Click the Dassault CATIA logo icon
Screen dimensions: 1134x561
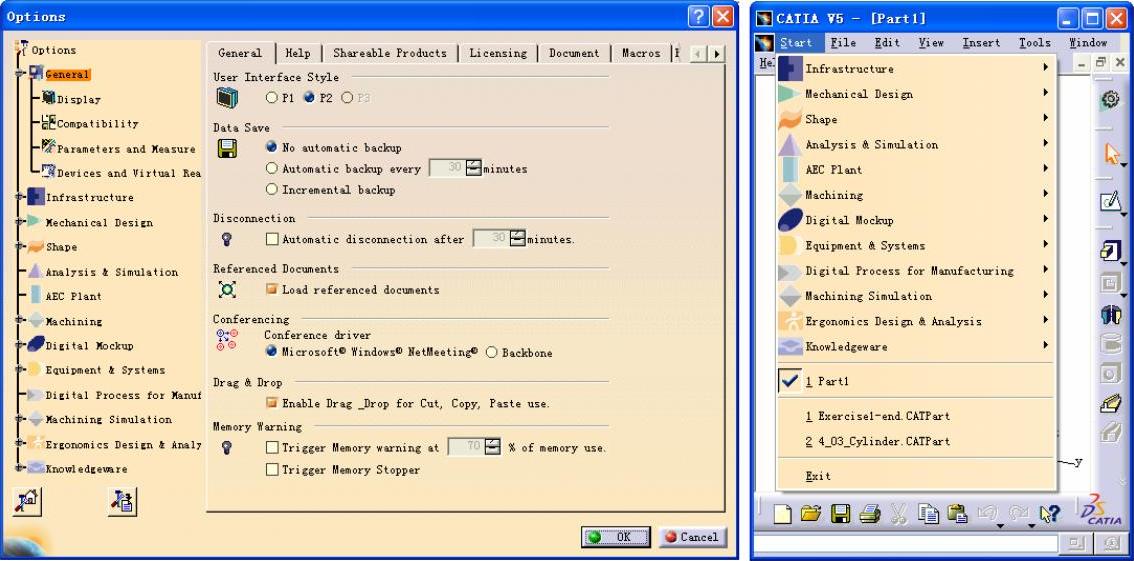click(1099, 512)
